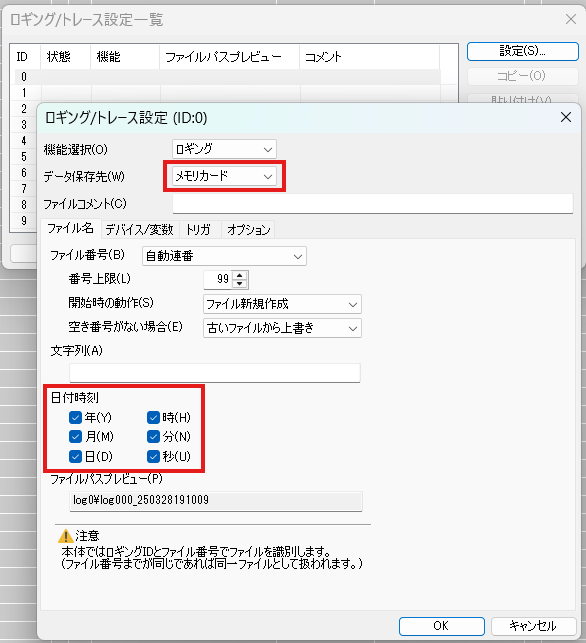Open the ファイル番号 dropdown showing 自動連番
586x643 pixels.
pyautogui.click(x=224, y=256)
